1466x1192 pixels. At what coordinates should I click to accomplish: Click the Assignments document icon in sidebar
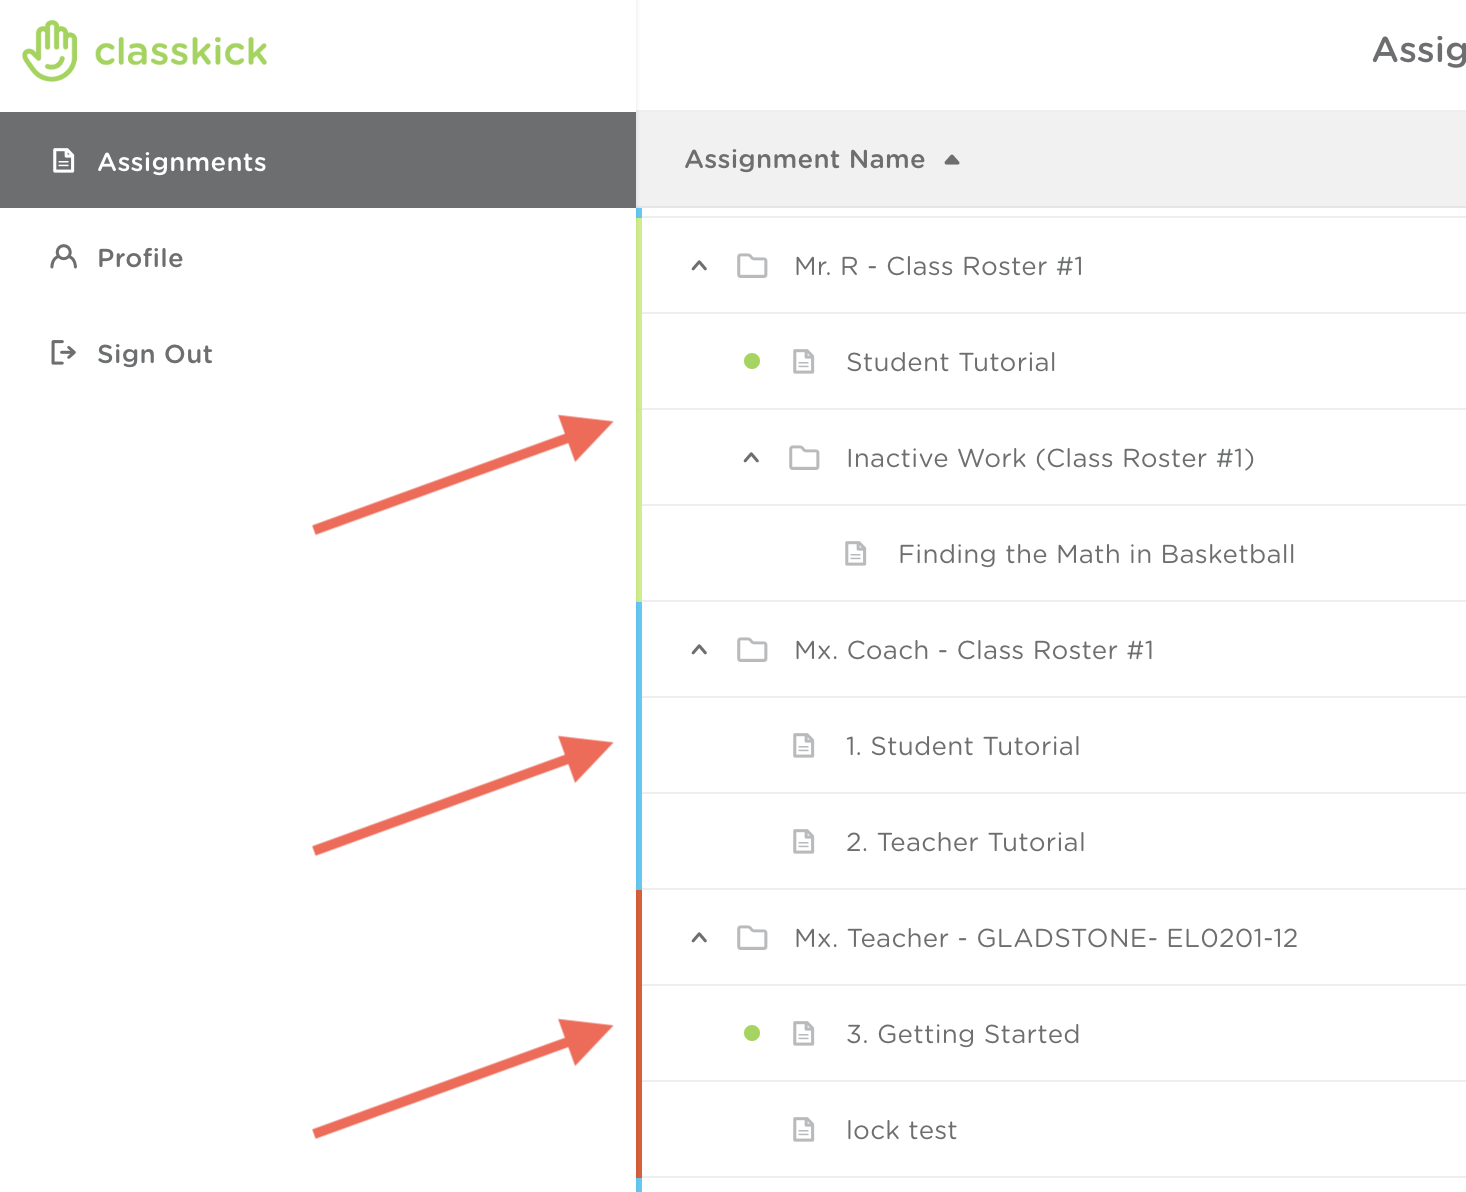64,160
